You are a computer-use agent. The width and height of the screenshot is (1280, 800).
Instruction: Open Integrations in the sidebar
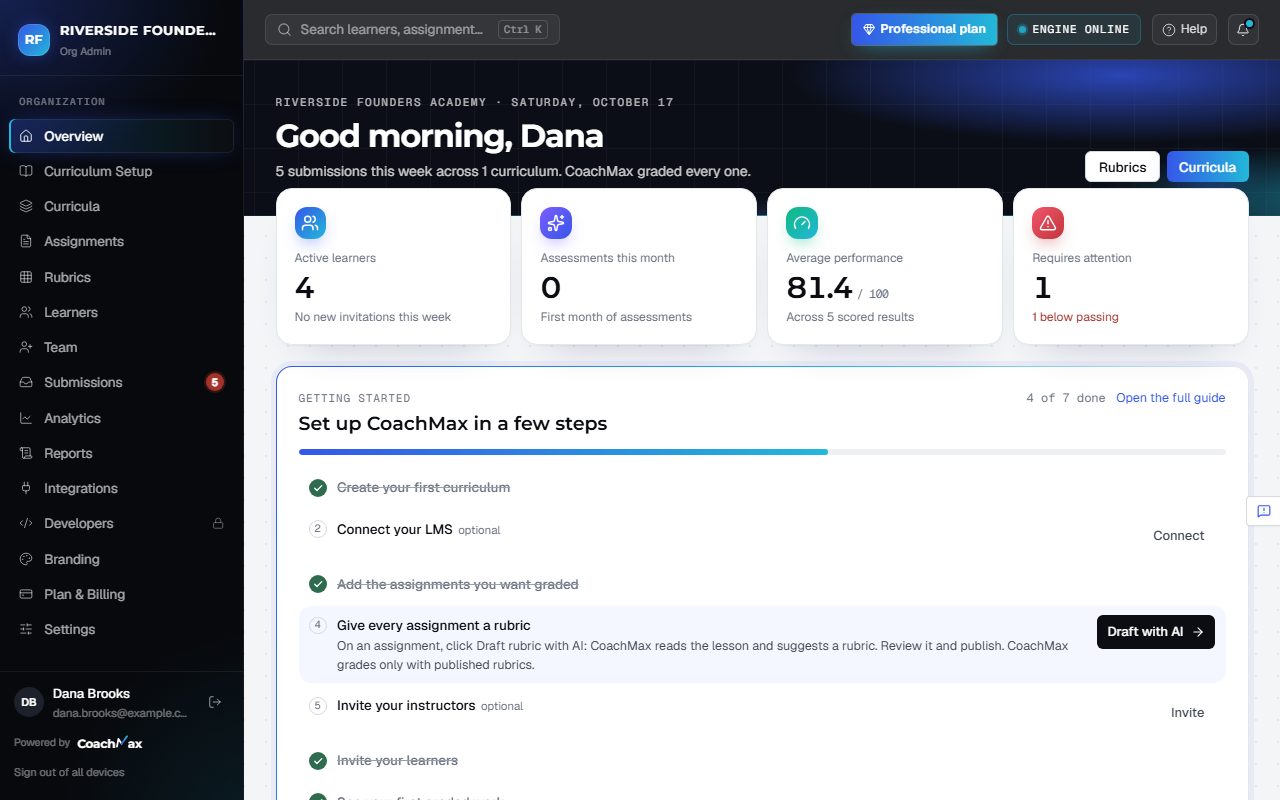121,488
